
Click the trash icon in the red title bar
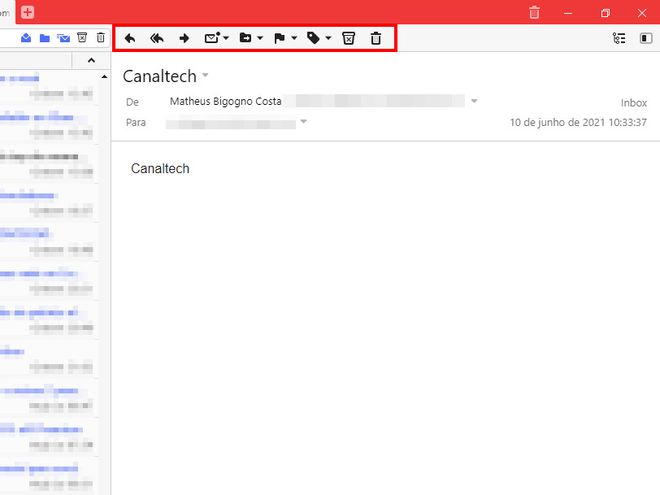point(534,12)
